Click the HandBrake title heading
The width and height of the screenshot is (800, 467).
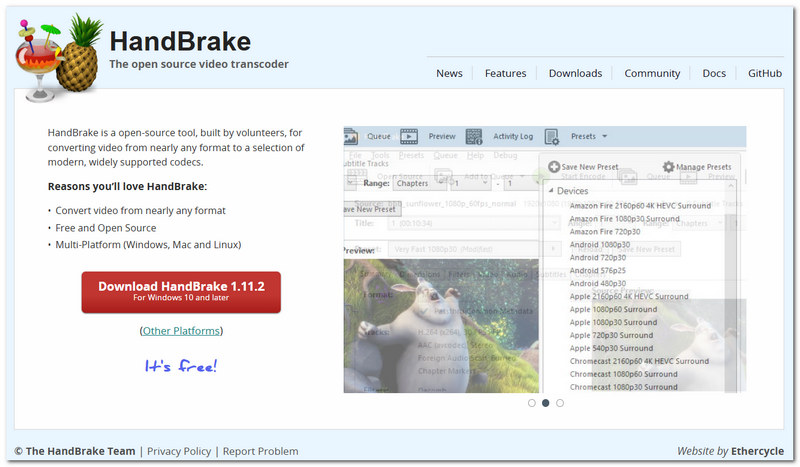click(x=180, y=41)
